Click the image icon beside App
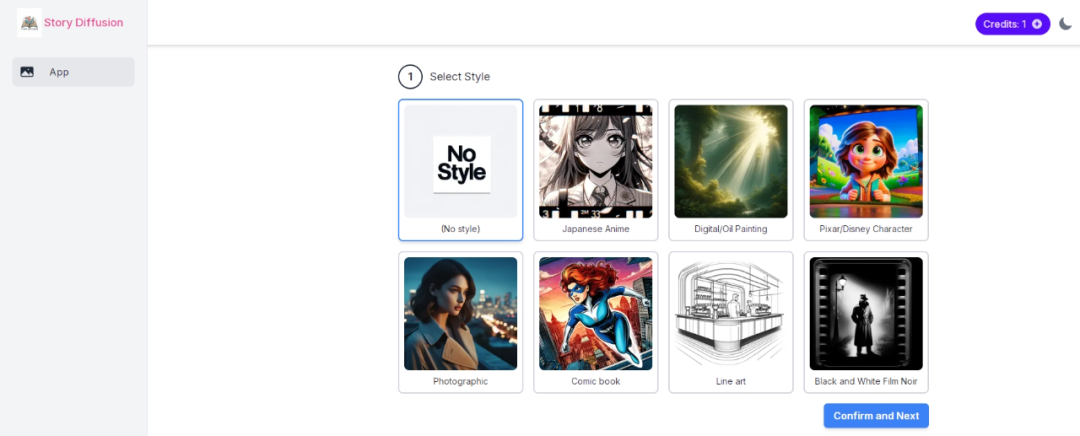 coord(27,72)
